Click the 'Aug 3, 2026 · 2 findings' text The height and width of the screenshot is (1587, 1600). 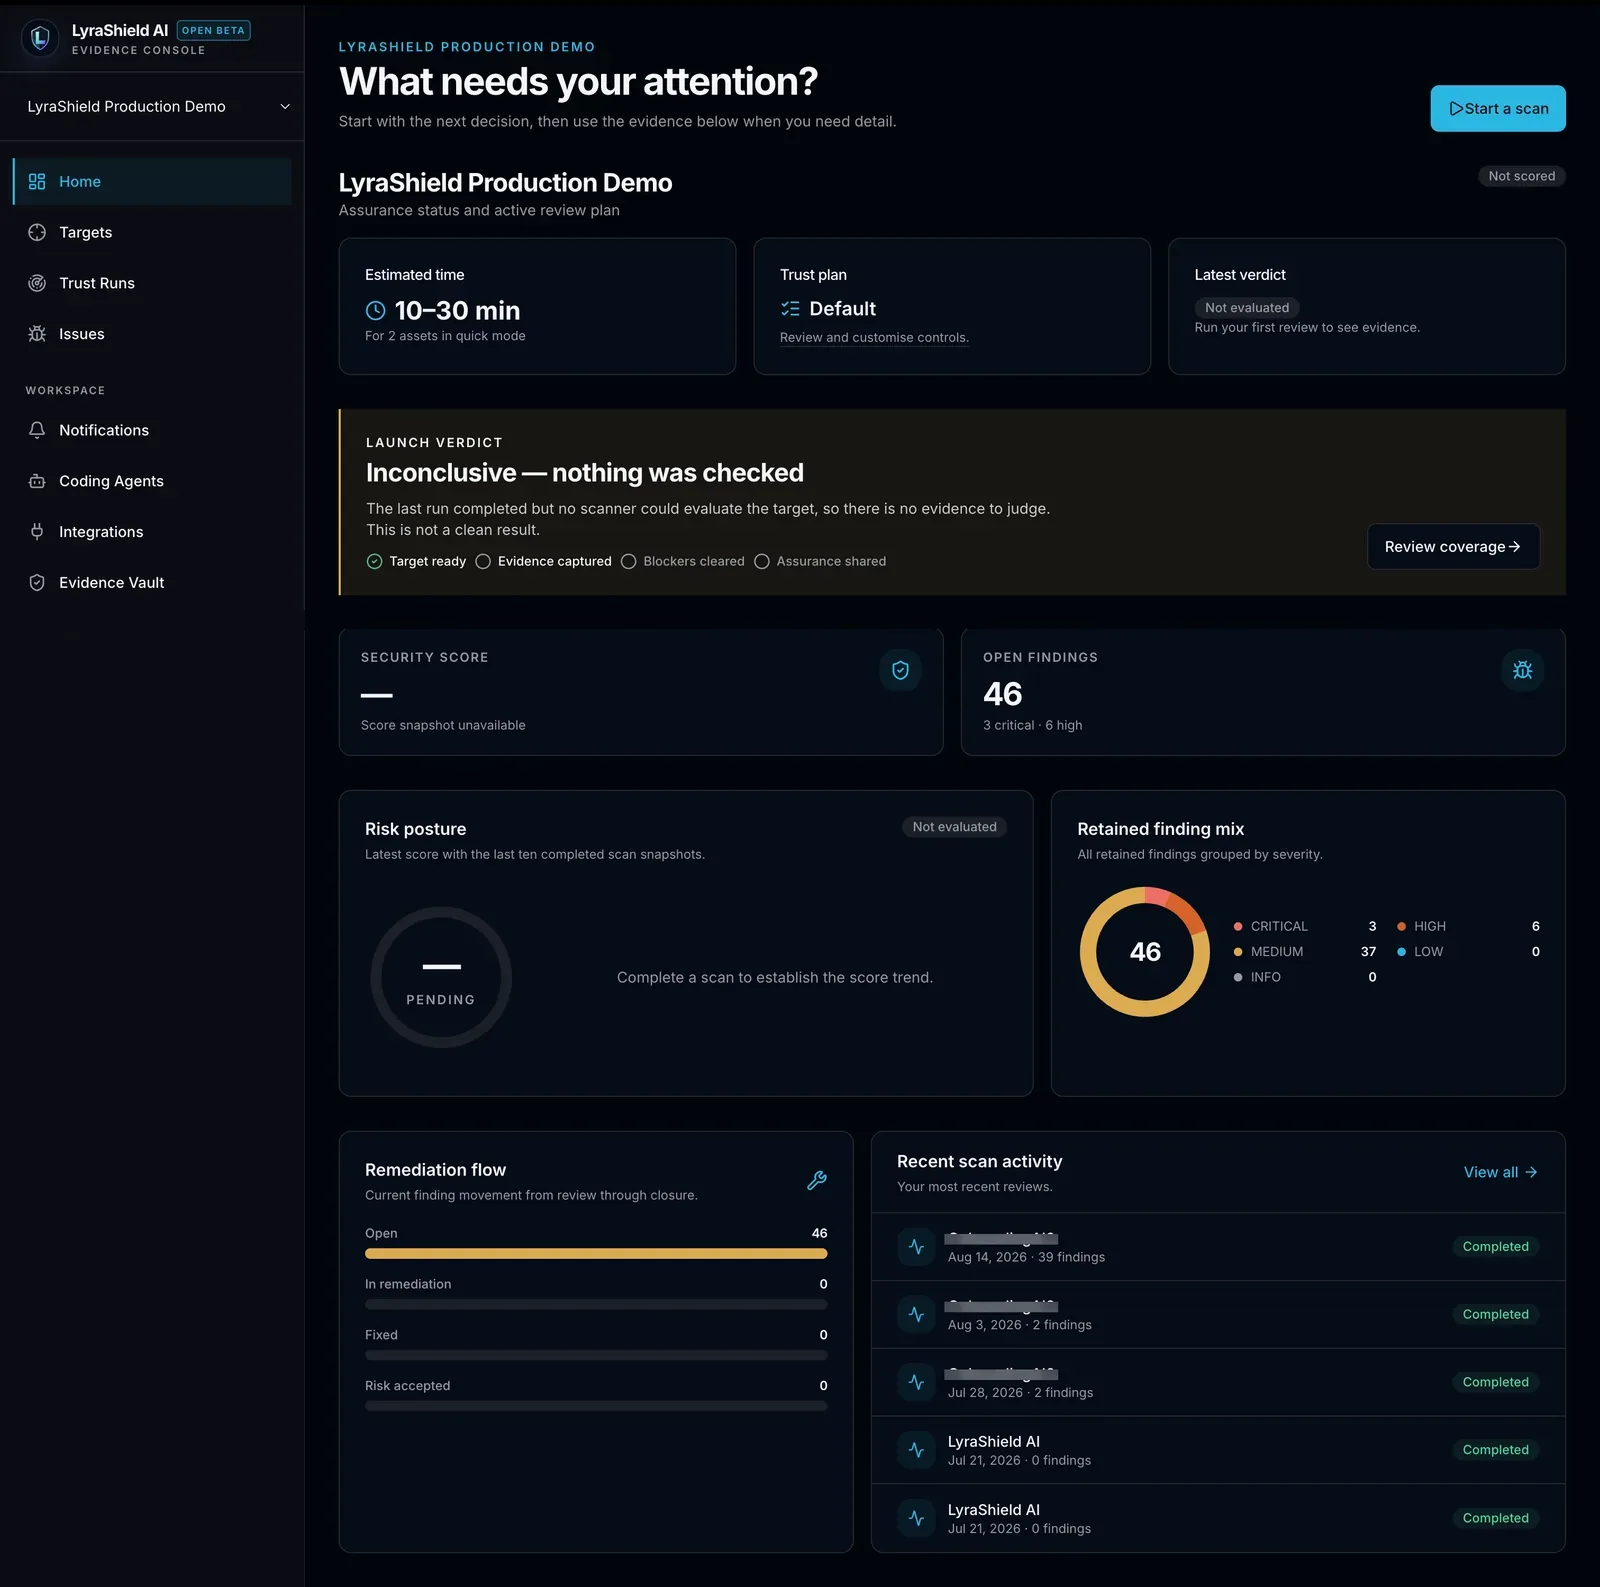1020,1325
